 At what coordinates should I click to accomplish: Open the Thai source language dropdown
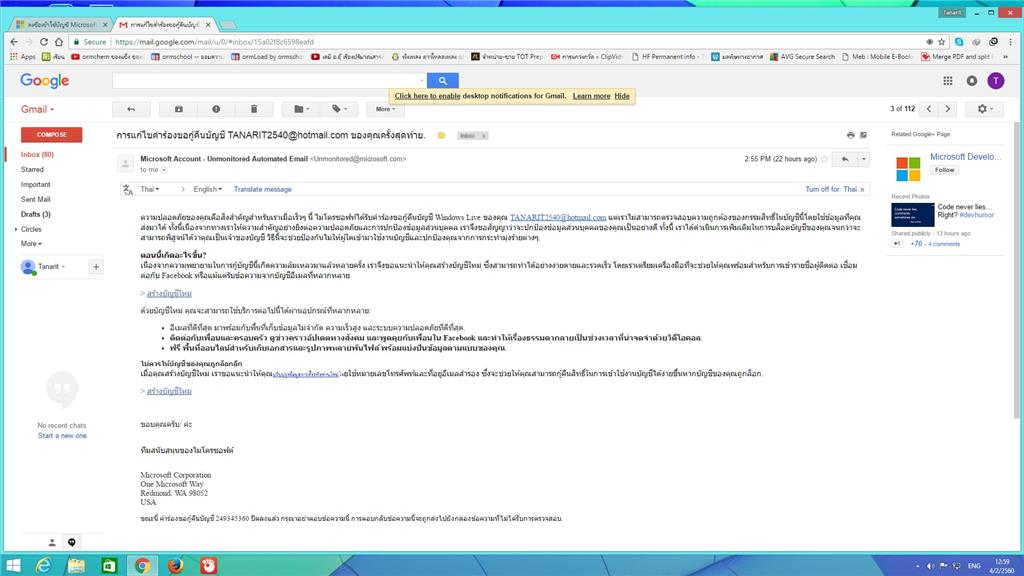coord(150,189)
